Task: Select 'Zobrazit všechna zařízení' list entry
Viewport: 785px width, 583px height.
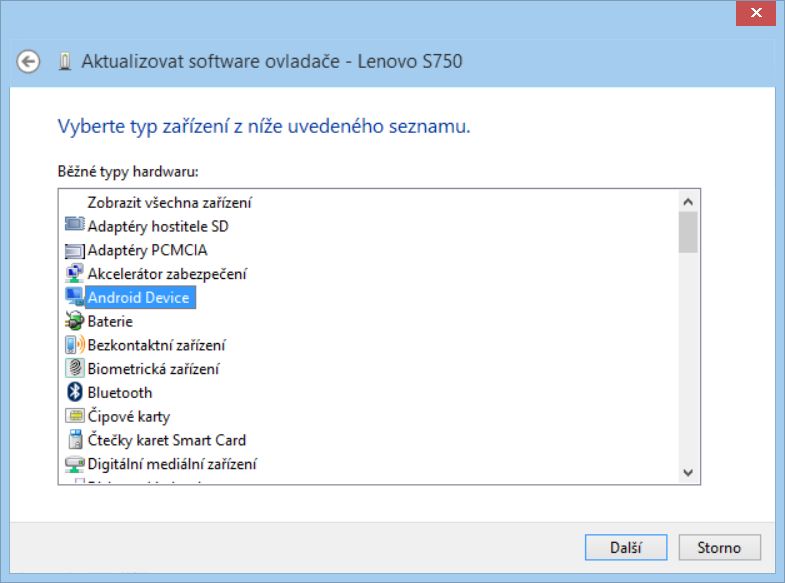Action: (169, 203)
